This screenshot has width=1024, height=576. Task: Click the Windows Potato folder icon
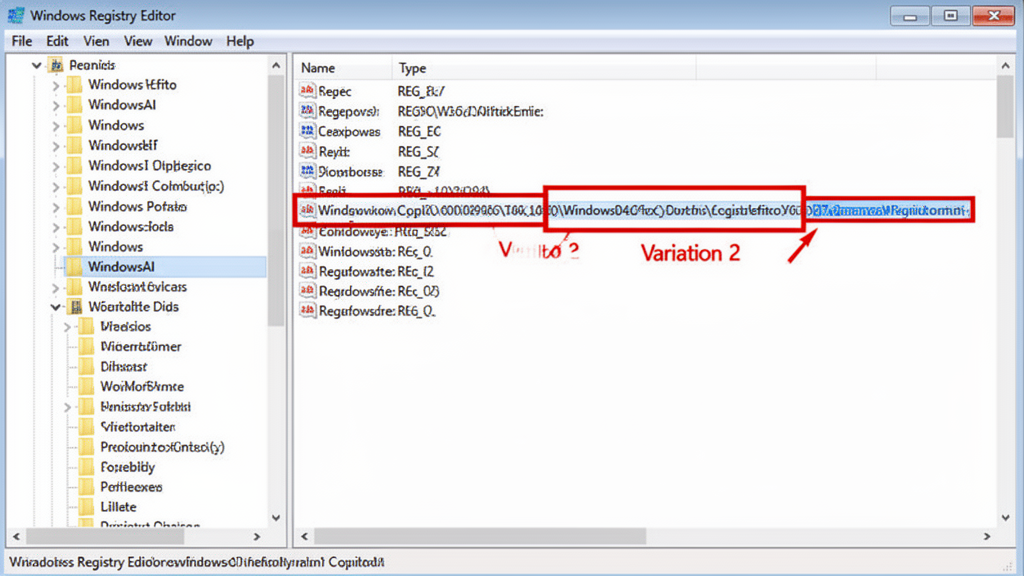click(75, 206)
